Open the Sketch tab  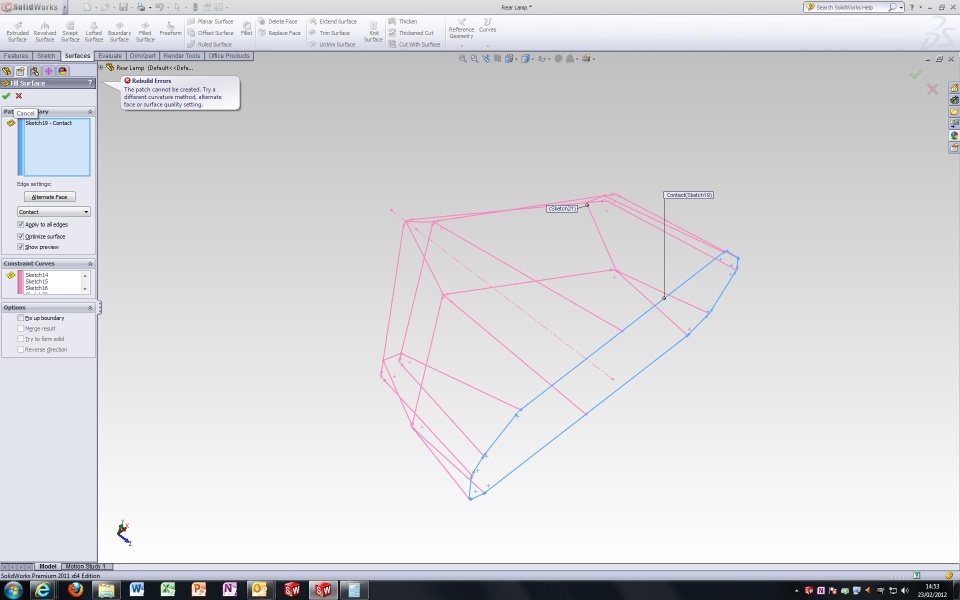47,56
